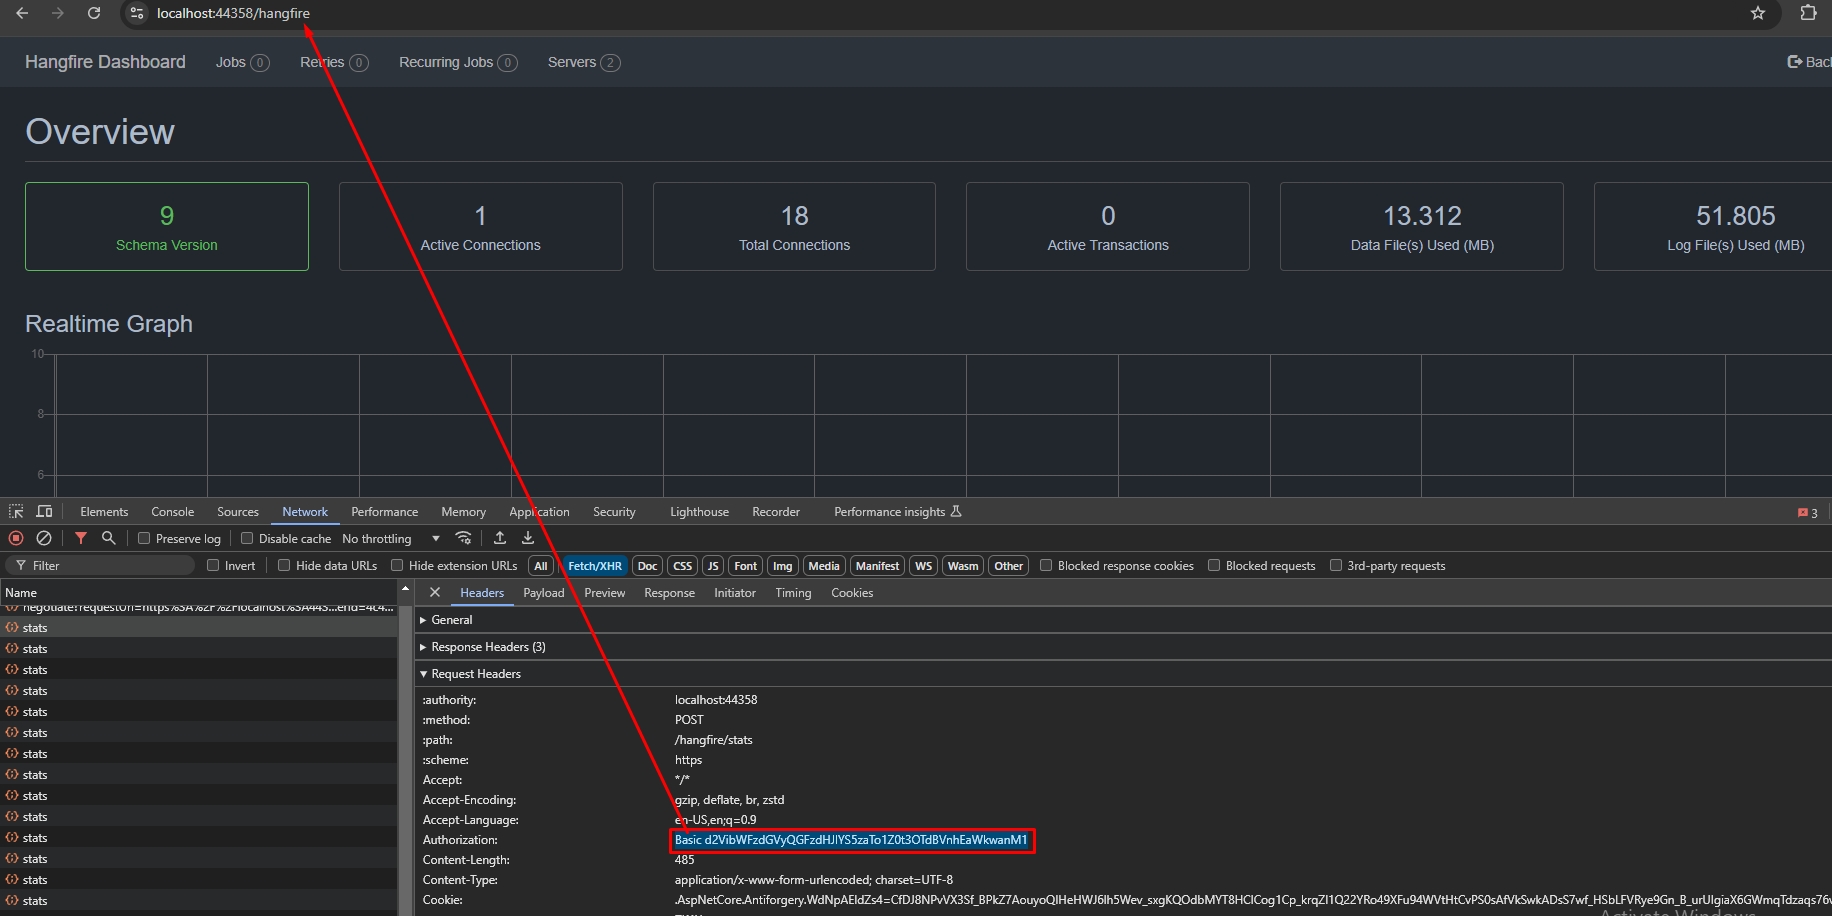View site information icon in address bar

coord(137,13)
